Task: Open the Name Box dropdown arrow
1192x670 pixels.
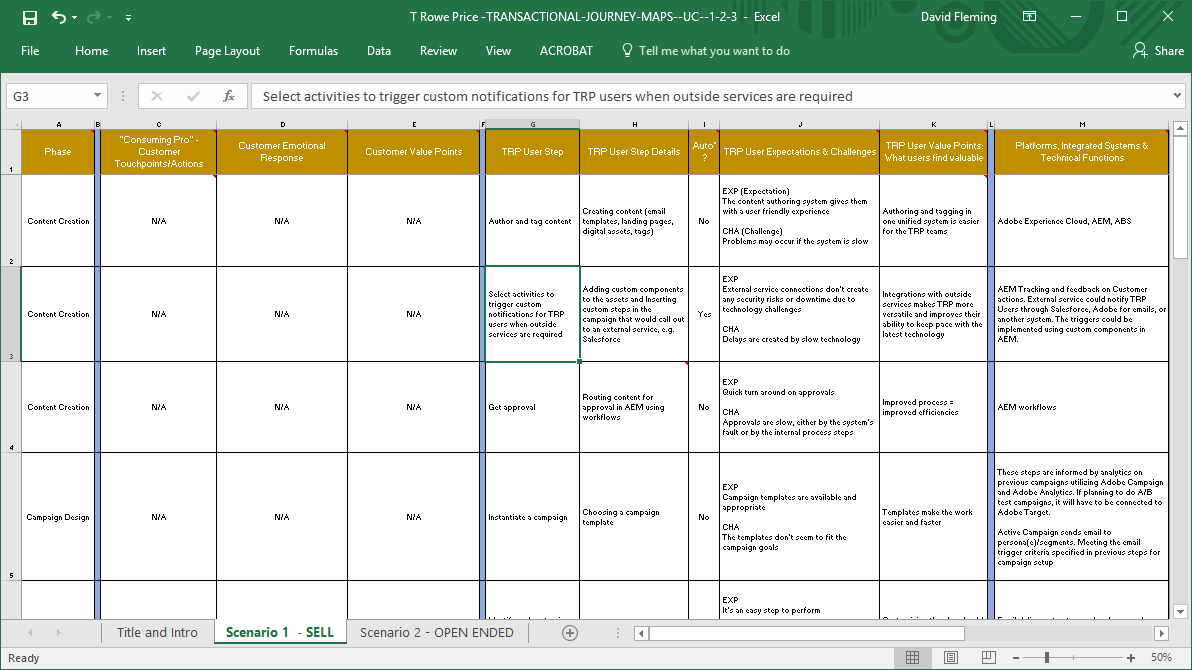Action: pyautogui.click(x=97, y=96)
